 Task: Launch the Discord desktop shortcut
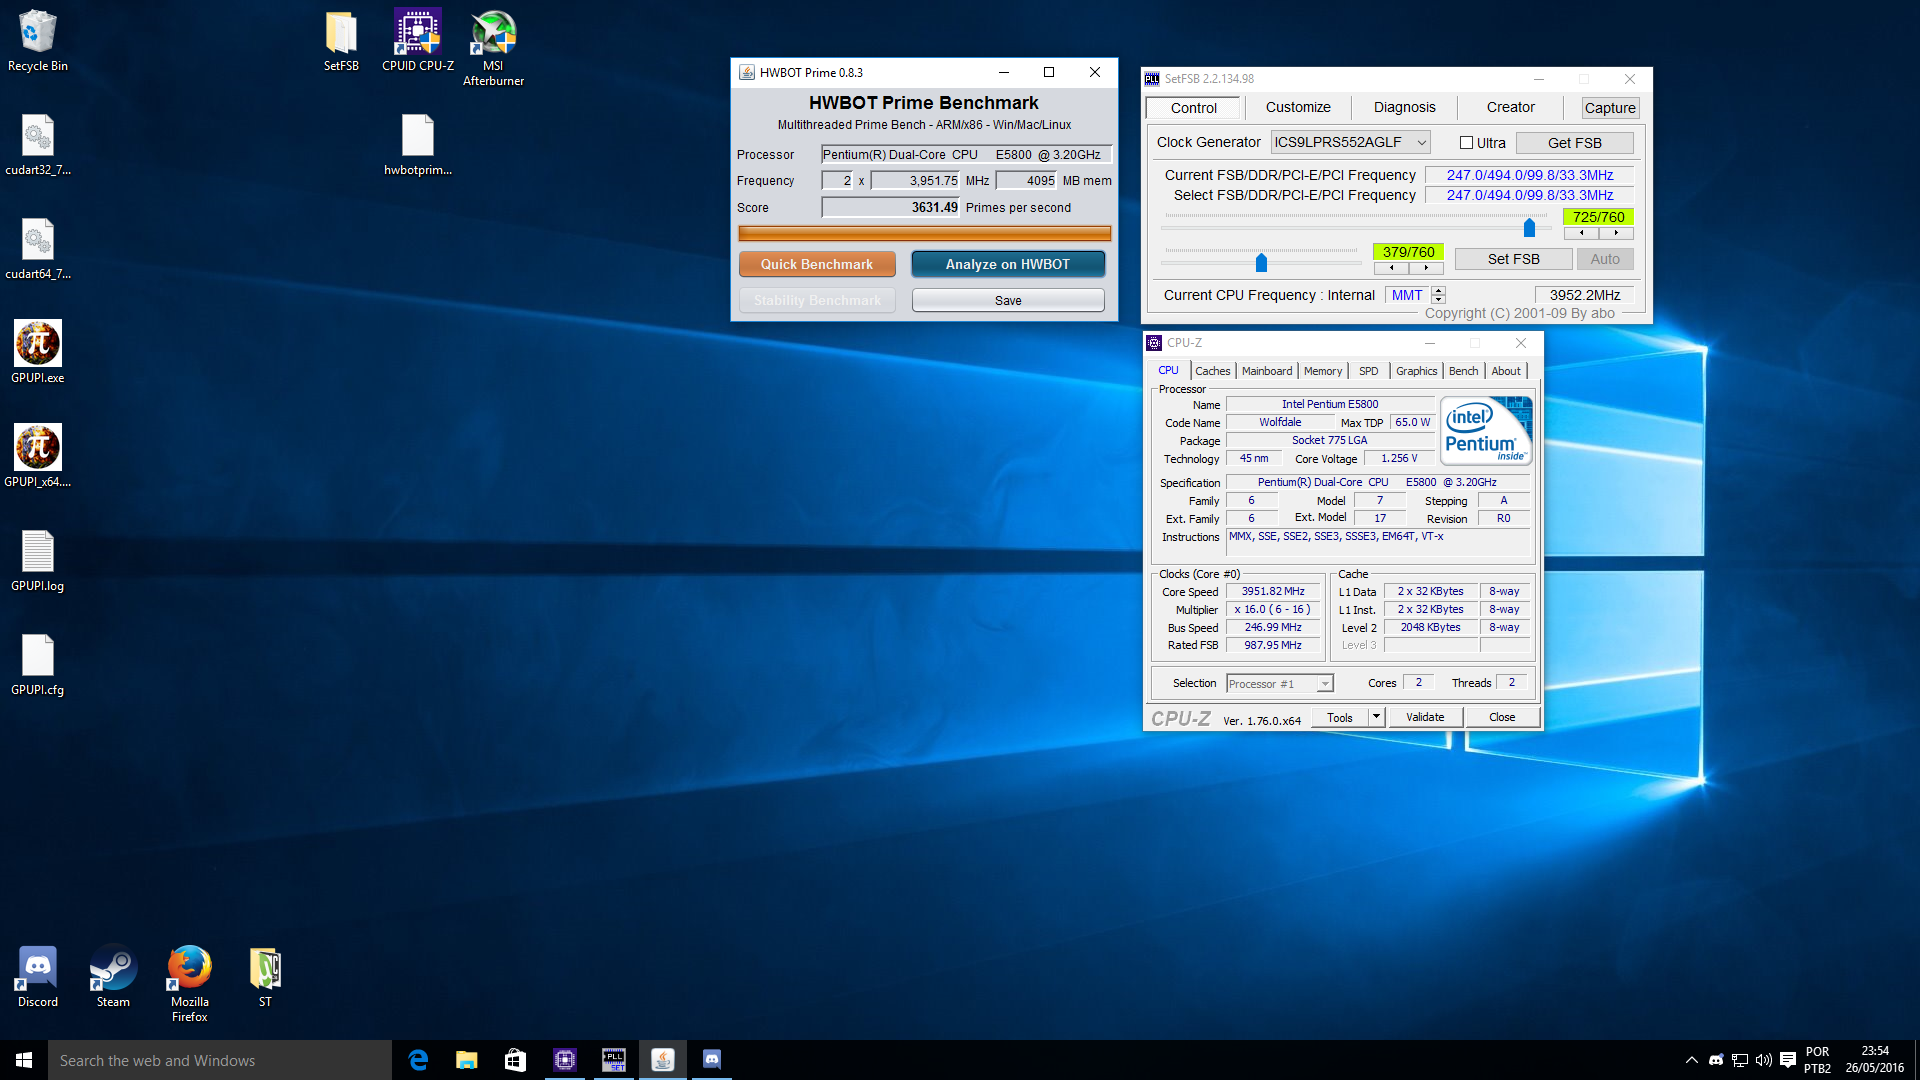38,977
